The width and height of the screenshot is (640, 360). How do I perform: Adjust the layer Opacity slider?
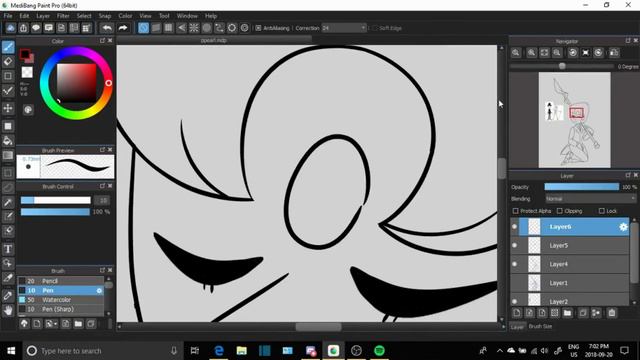pyautogui.click(x=582, y=187)
